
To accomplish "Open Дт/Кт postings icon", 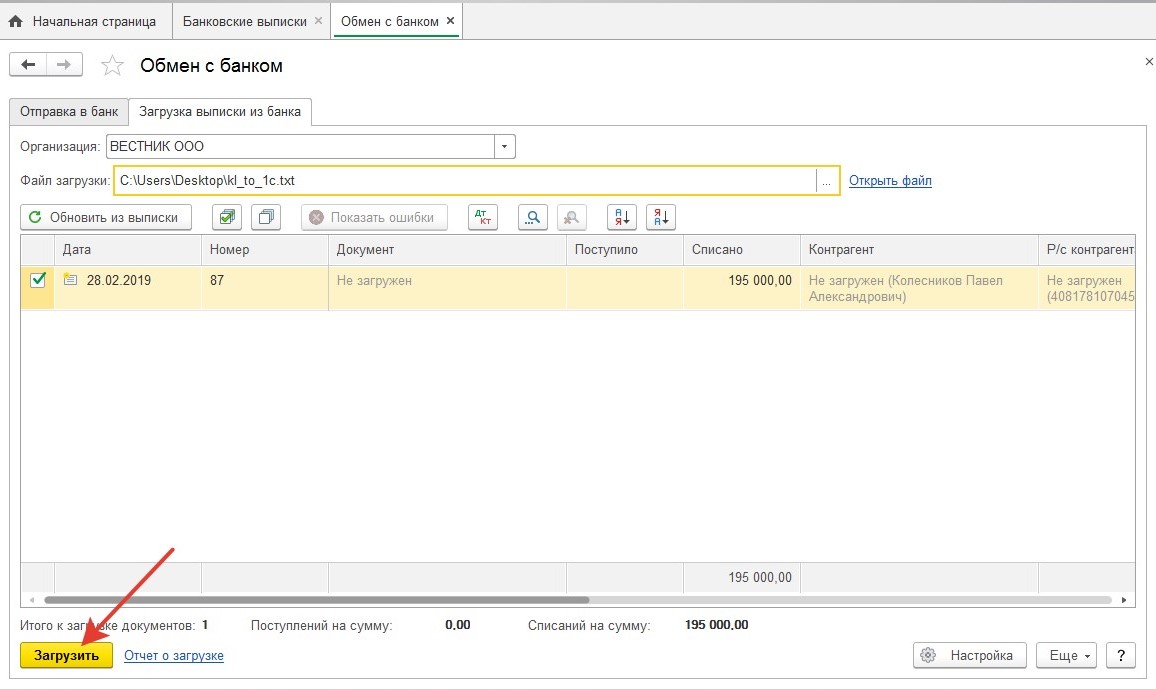I will click(483, 217).
